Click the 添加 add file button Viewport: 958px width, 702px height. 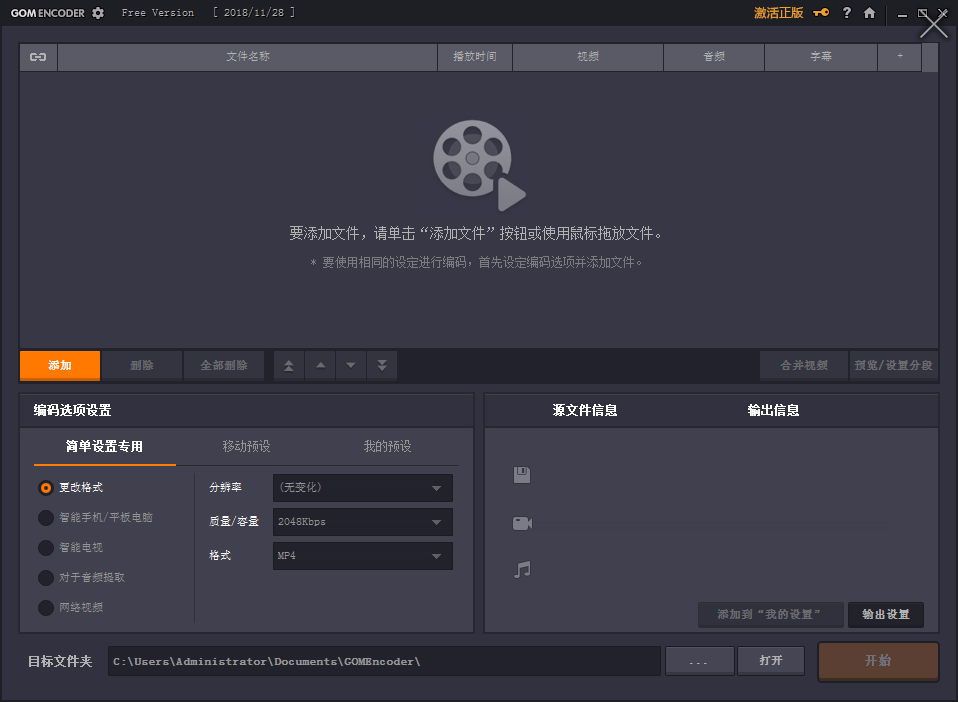pyautogui.click(x=59, y=365)
